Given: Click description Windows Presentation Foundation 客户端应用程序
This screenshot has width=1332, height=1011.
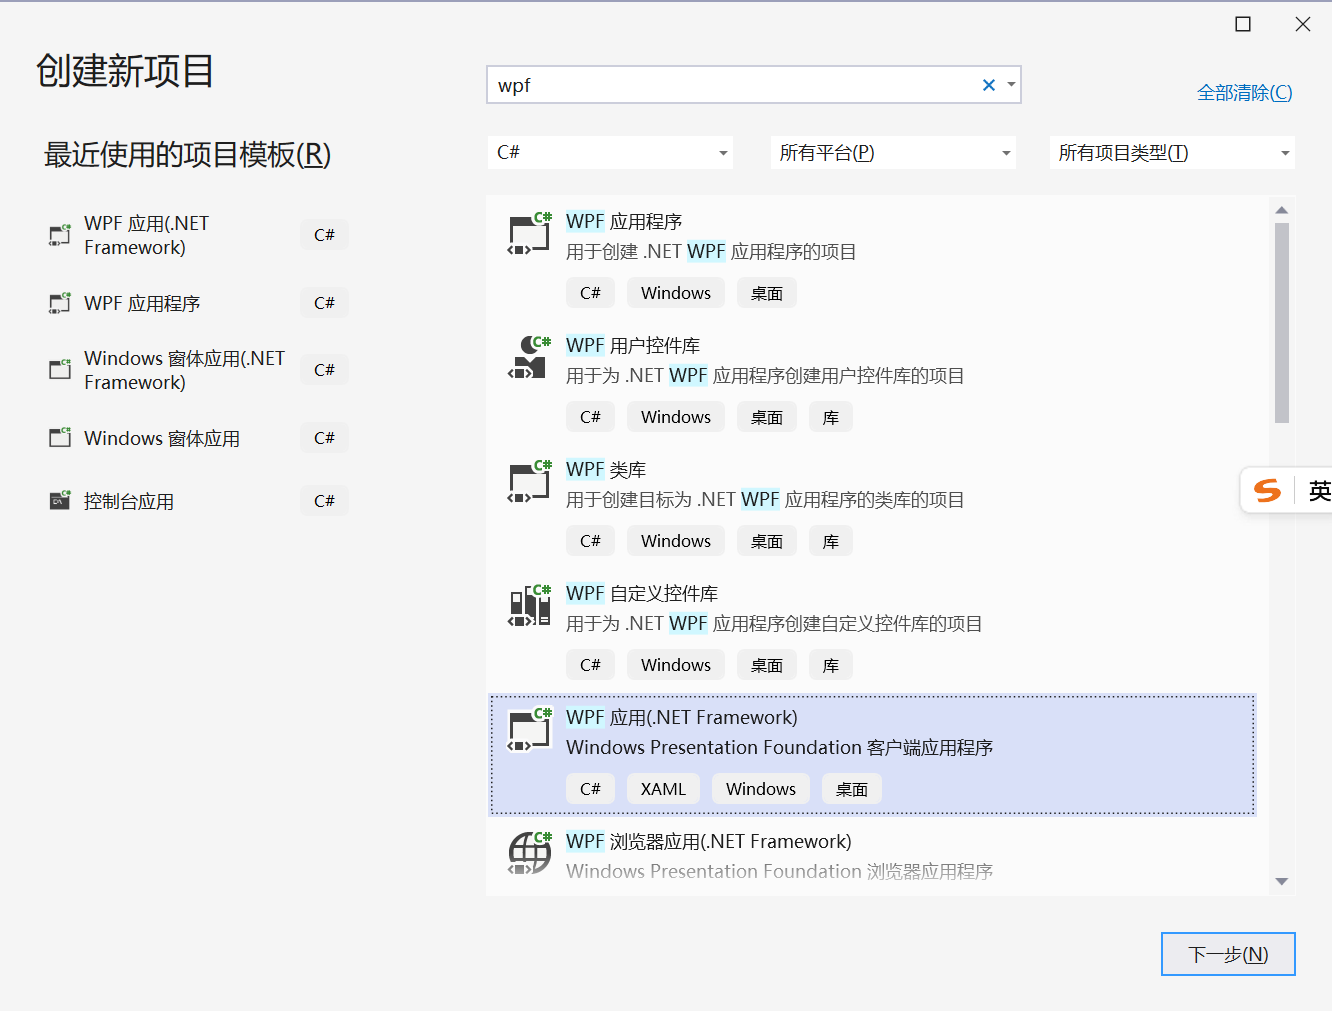Looking at the screenshot, I should [779, 747].
